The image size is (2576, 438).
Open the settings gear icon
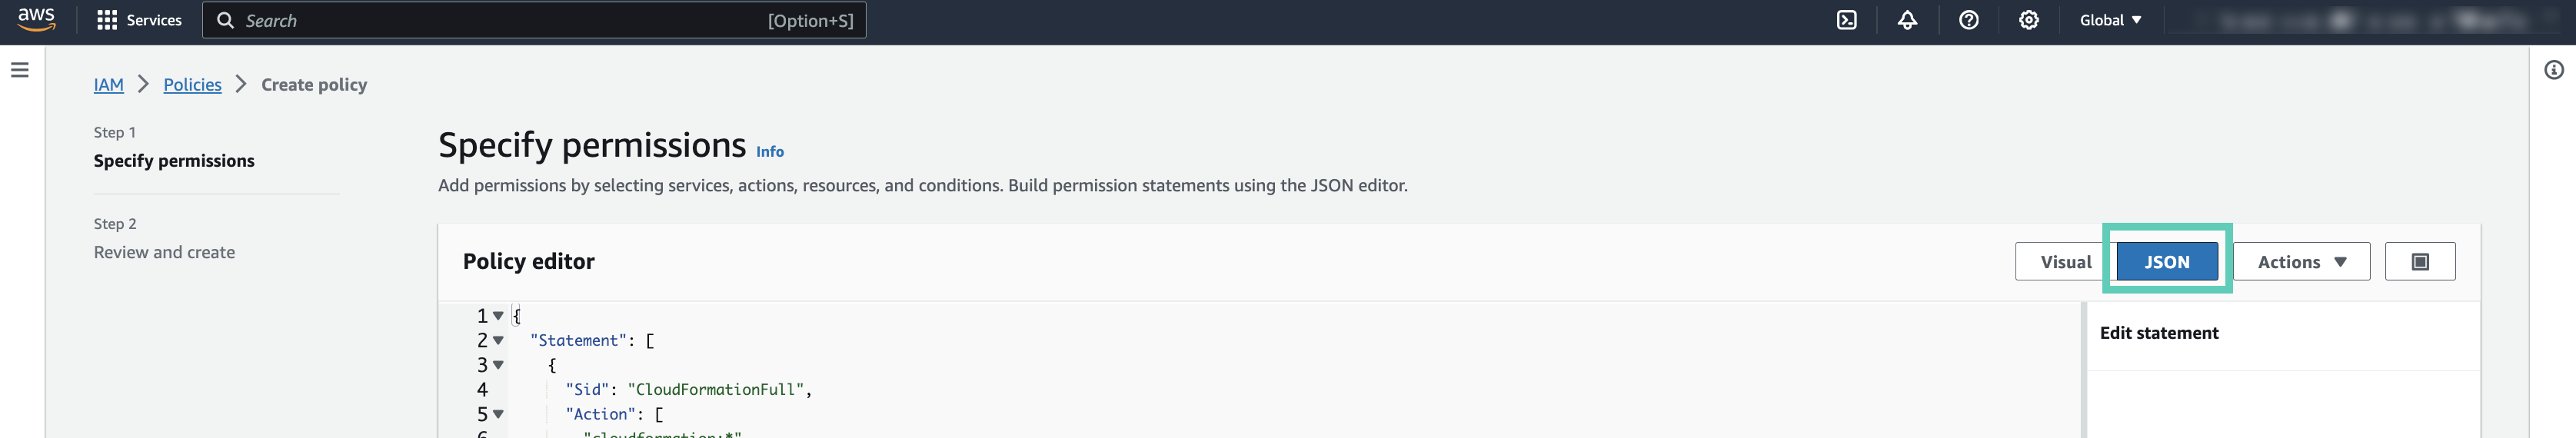click(x=2028, y=20)
